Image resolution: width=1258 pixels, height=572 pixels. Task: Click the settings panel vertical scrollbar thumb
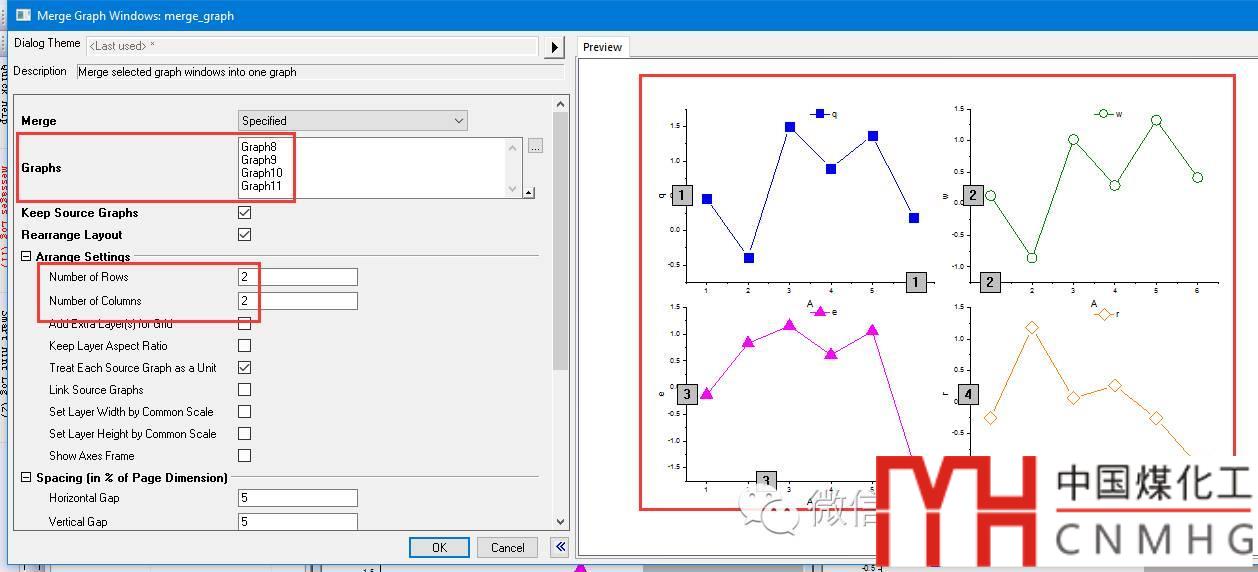[x=559, y=242]
